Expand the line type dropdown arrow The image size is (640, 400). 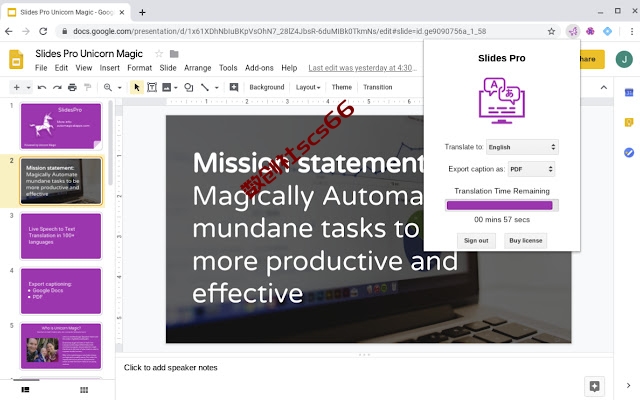(217, 88)
